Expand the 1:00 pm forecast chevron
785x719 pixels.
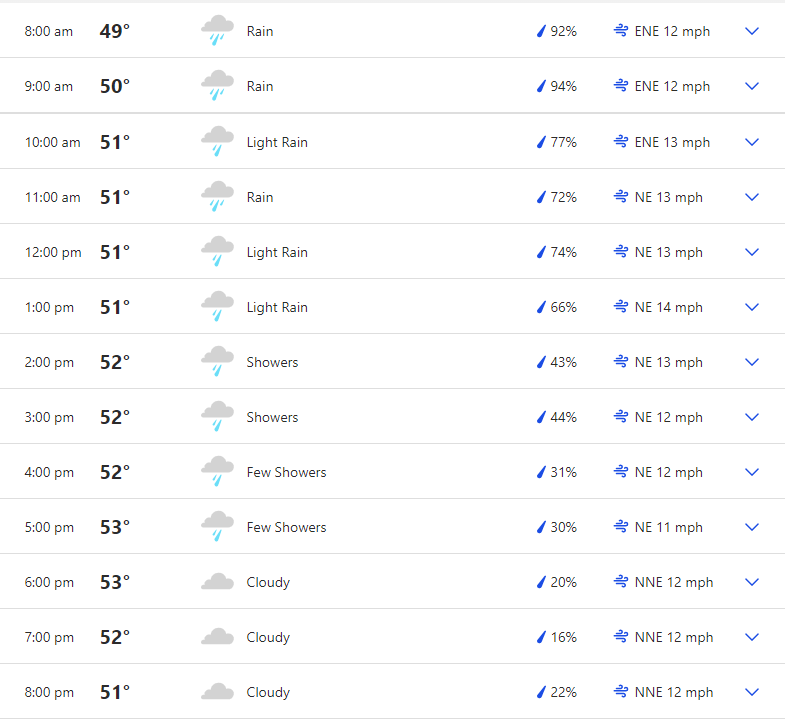tap(752, 307)
